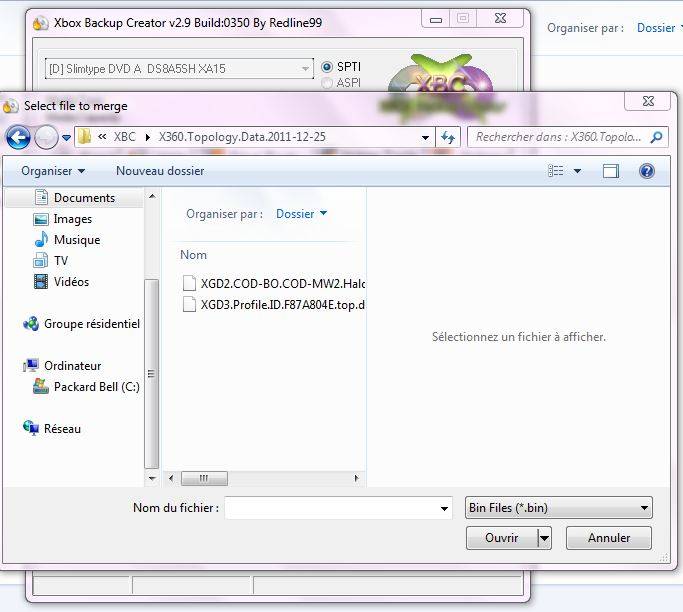The image size is (683, 612).
Task: Open help with the question mark icon
Action: pos(647,171)
